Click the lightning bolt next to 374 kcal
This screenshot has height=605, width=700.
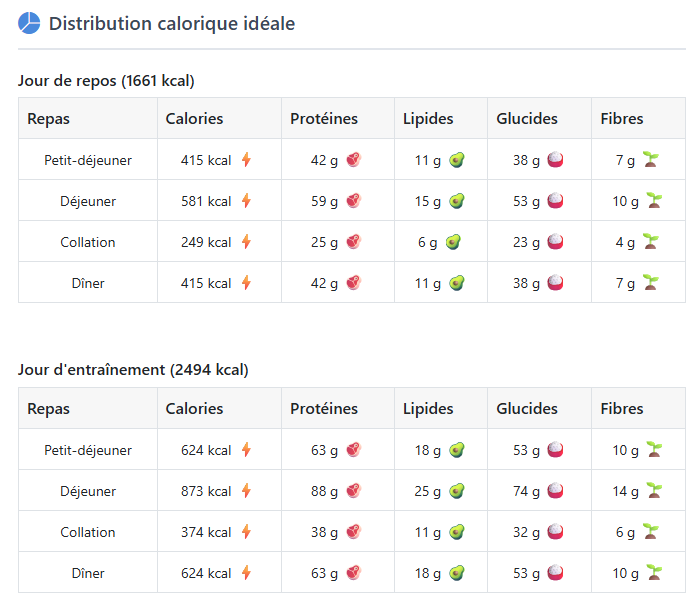pos(246,532)
